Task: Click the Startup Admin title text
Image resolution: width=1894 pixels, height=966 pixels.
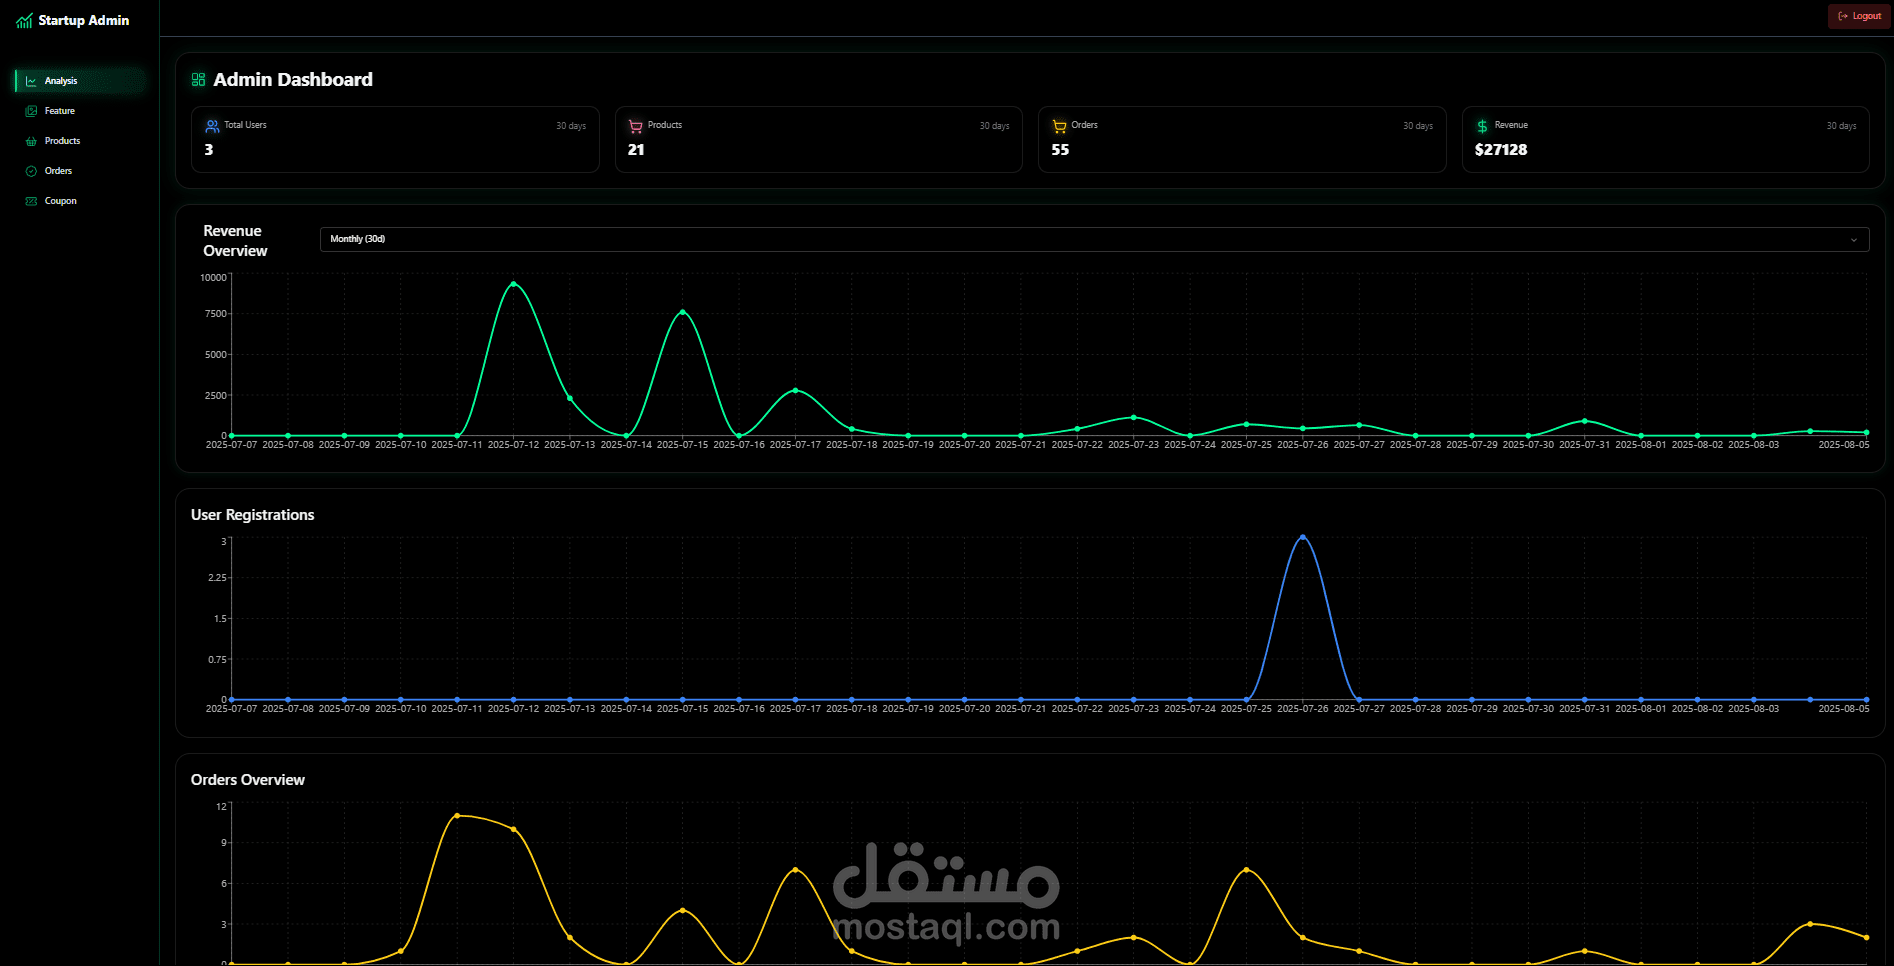Action: coord(84,20)
